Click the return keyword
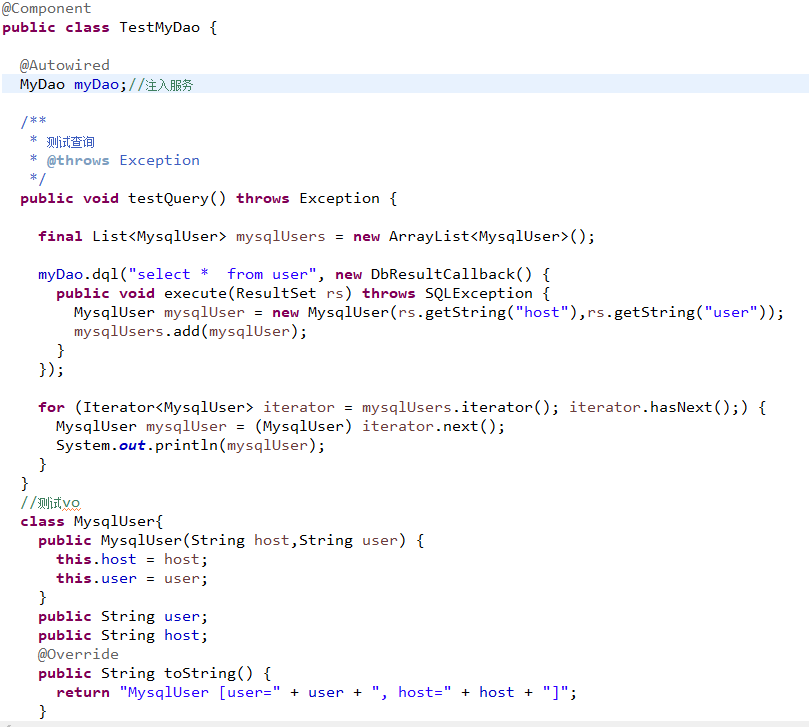The height and width of the screenshot is (727, 809). click(83, 692)
